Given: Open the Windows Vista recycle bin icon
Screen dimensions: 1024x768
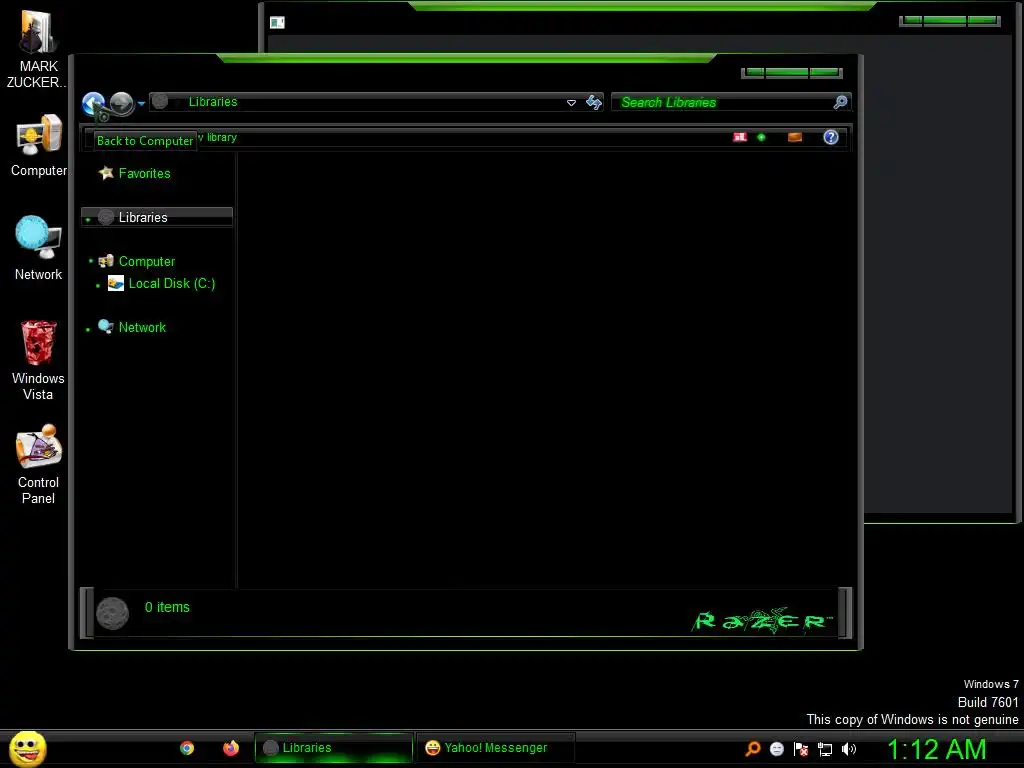Looking at the screenshot, I should (39, 360).
